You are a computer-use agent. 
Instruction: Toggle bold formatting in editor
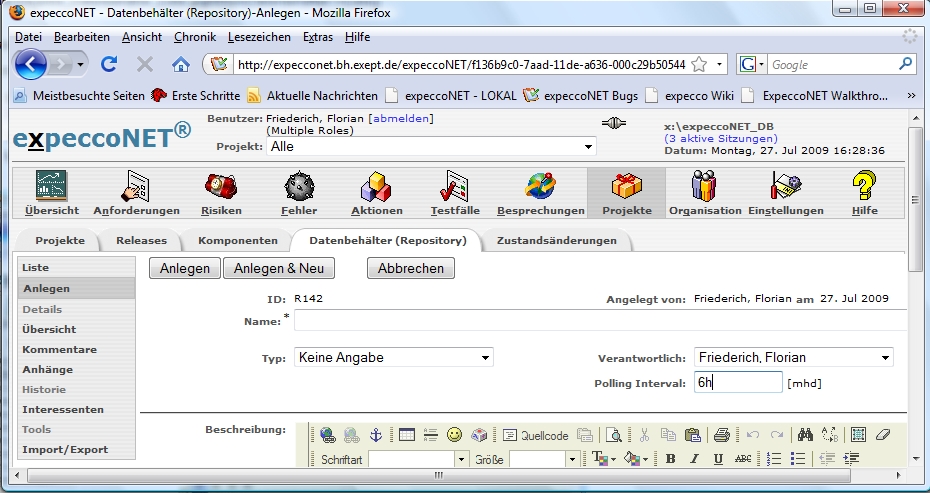(x=670, y=459)
